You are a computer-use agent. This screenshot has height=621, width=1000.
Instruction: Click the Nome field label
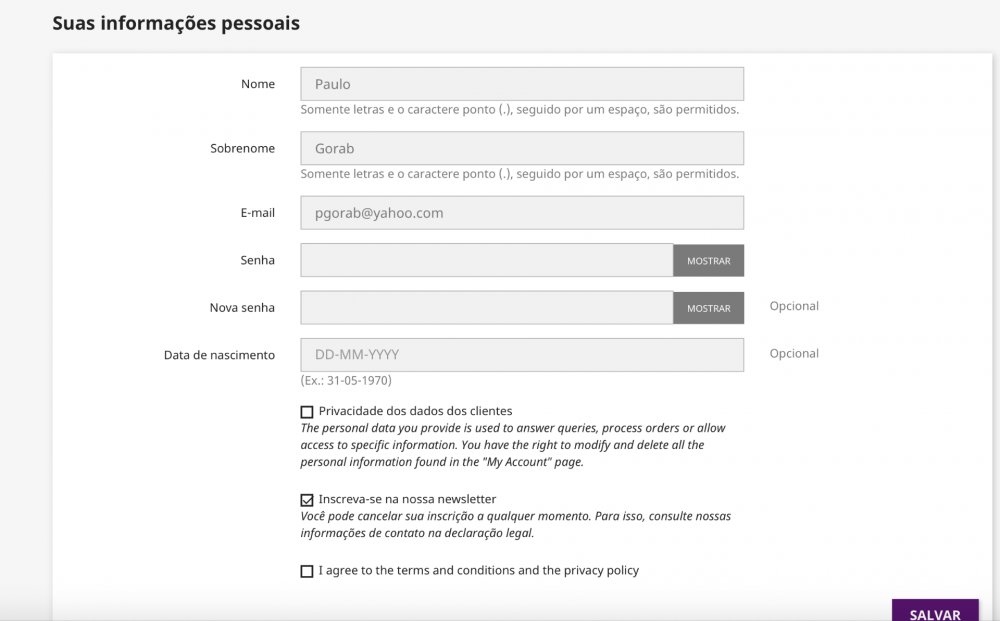click(x=258, y=84)
